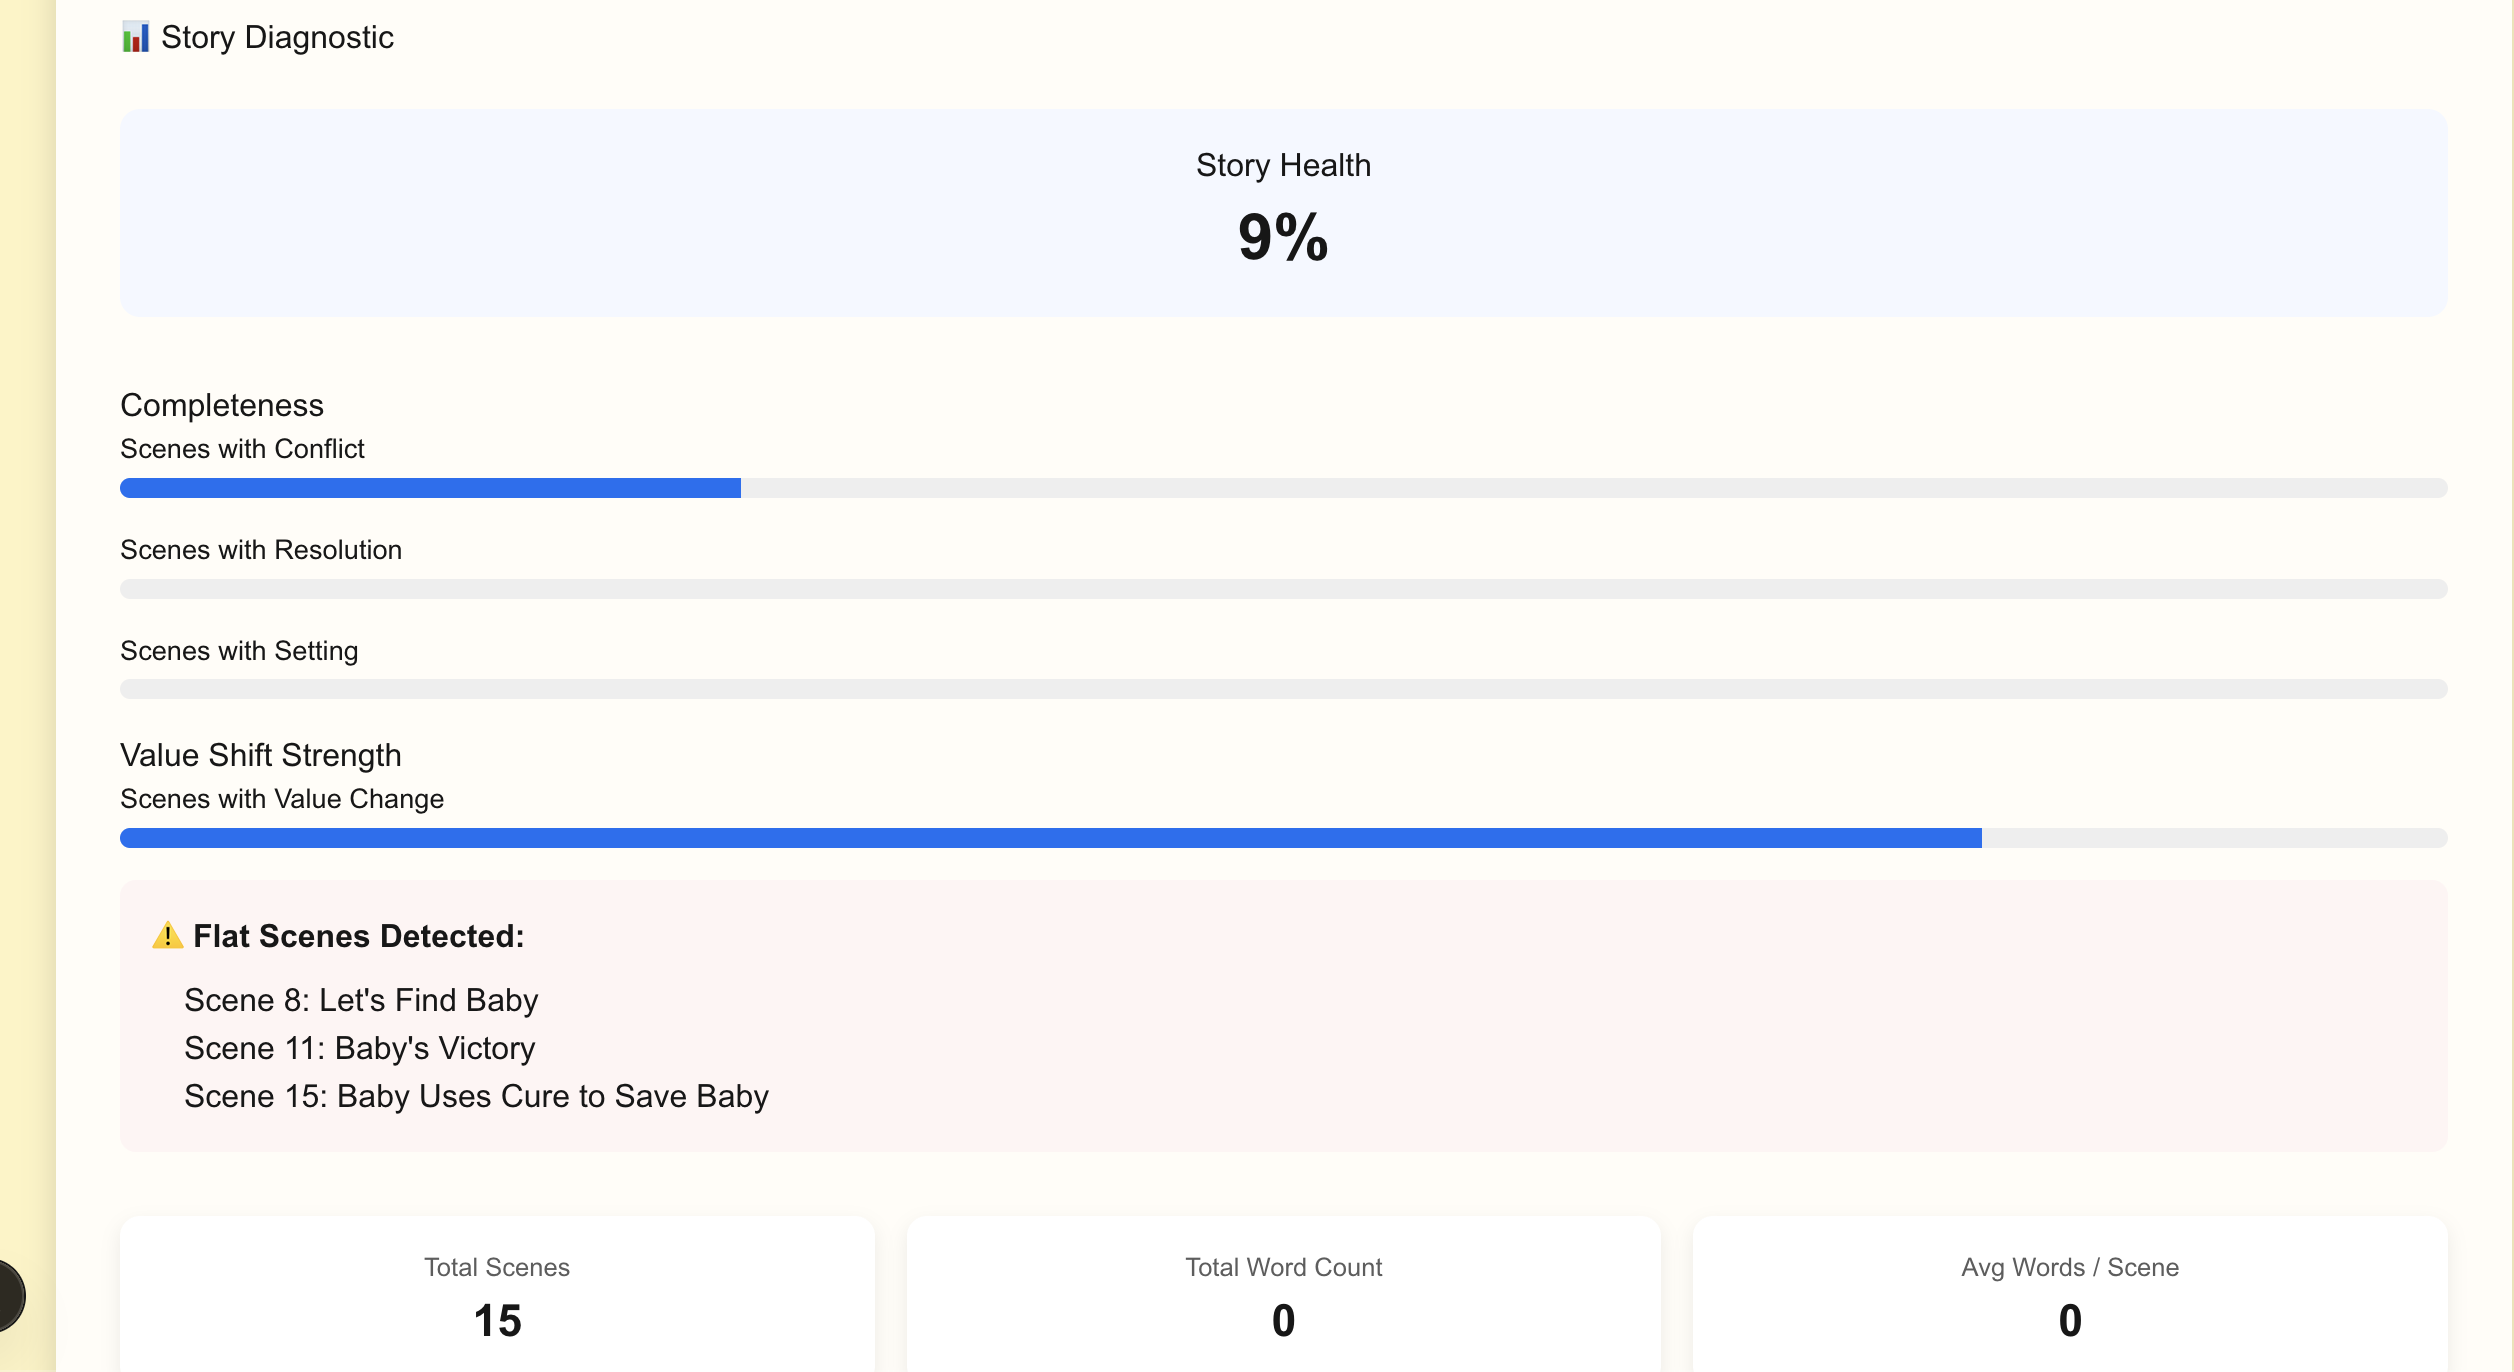Click the Completeness section heading
This screenshot has width=2514, height=1372.
[x=222, y=405]
